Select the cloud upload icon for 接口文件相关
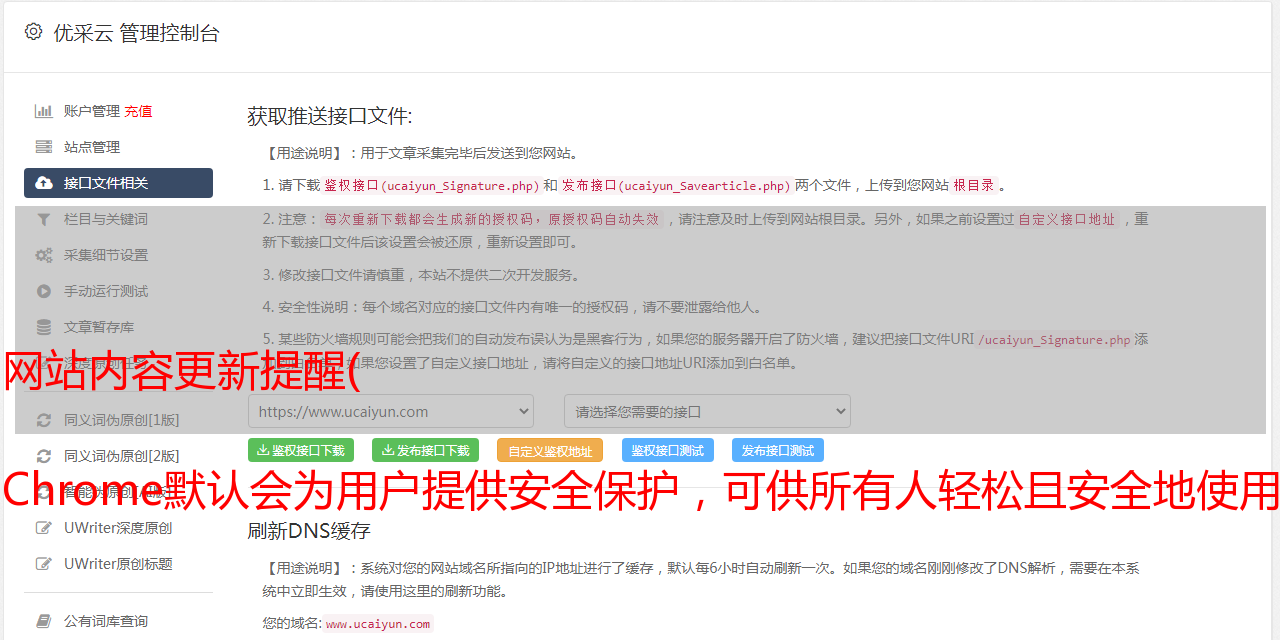The width and height of the screenshot is (1280, 640). [44, 183]
